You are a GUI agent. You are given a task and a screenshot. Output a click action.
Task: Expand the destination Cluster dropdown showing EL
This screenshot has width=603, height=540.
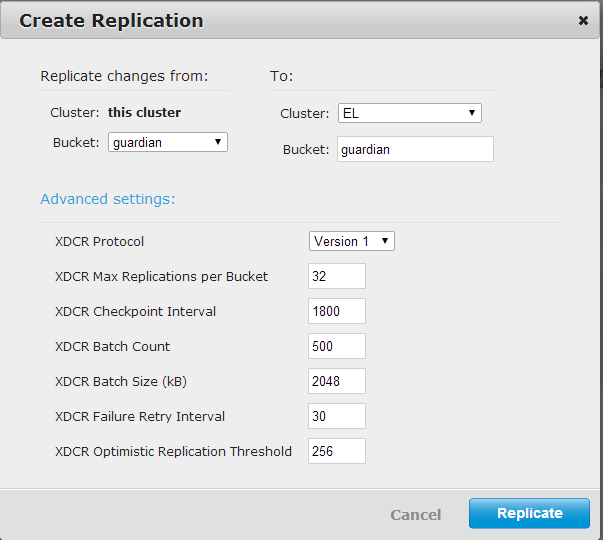(409, 113)
